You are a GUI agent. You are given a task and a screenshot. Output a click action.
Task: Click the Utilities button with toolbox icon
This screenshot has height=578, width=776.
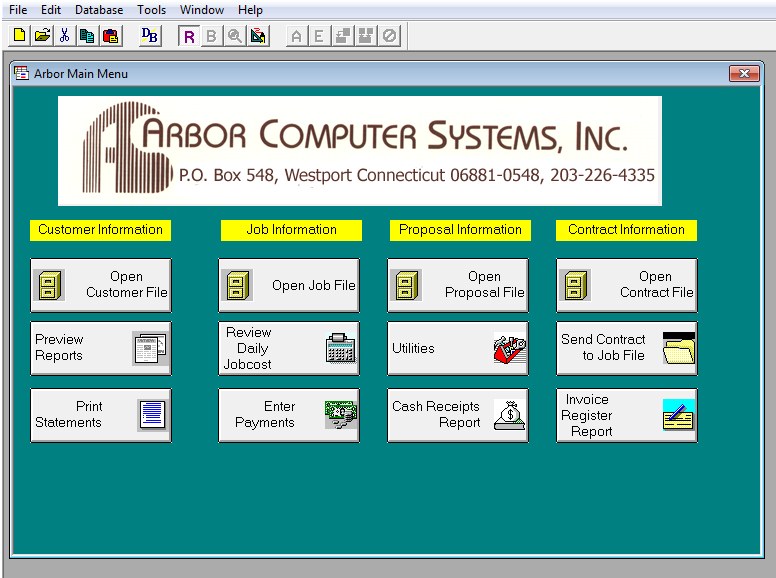point(458,348)
